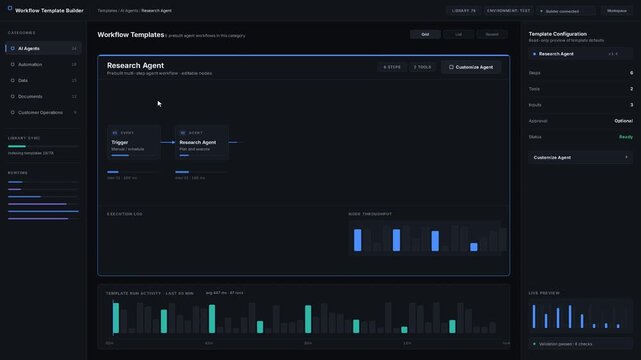
Task: Click the Template Run Activity chart
Action: tap(304, 317)
